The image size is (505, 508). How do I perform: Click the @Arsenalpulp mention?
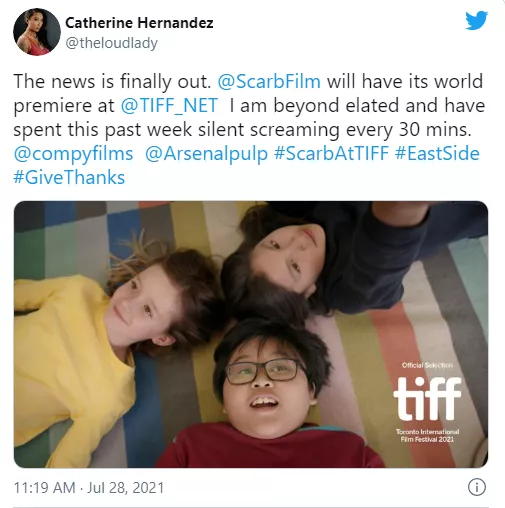pos(206,154)
